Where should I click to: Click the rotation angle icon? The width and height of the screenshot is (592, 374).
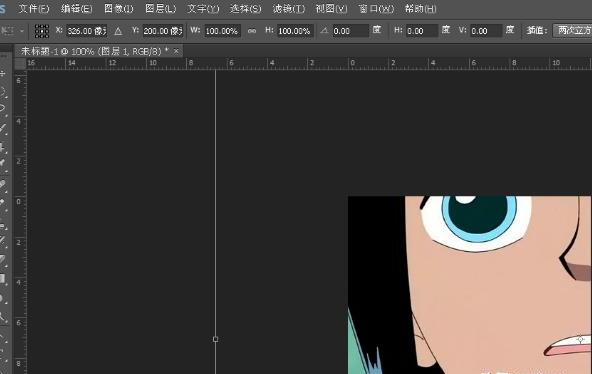click(324, 31)
